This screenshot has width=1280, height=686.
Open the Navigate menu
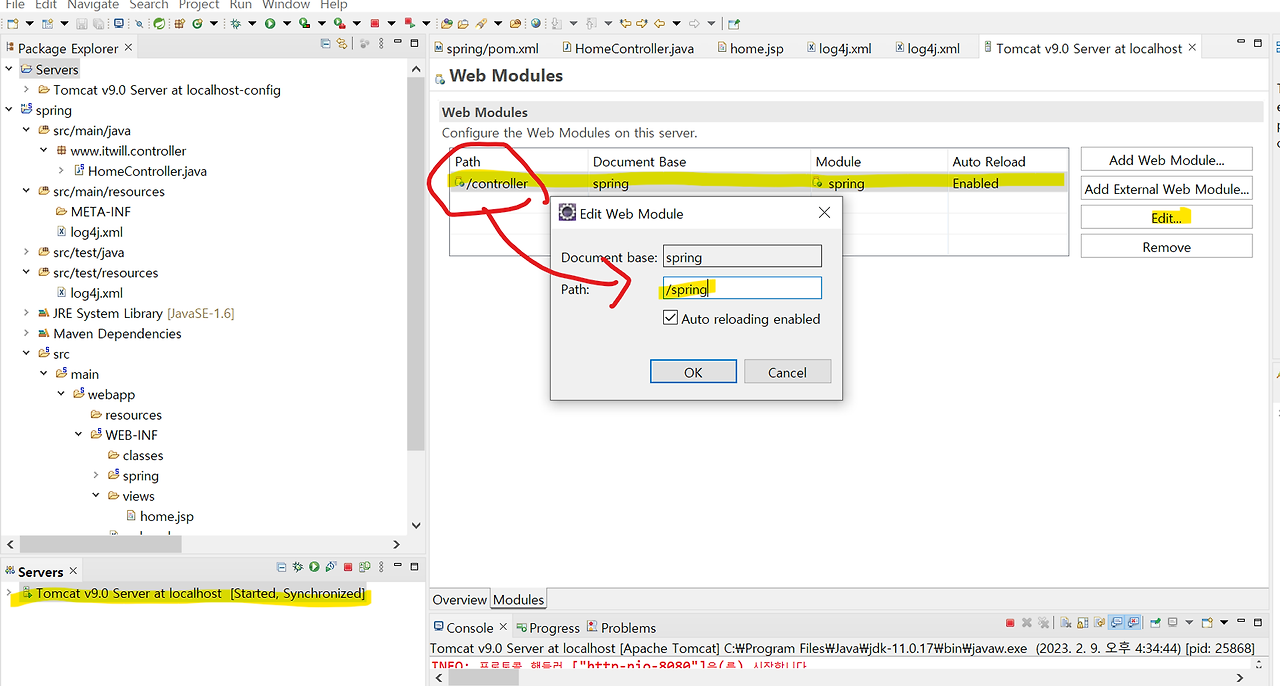91,5
